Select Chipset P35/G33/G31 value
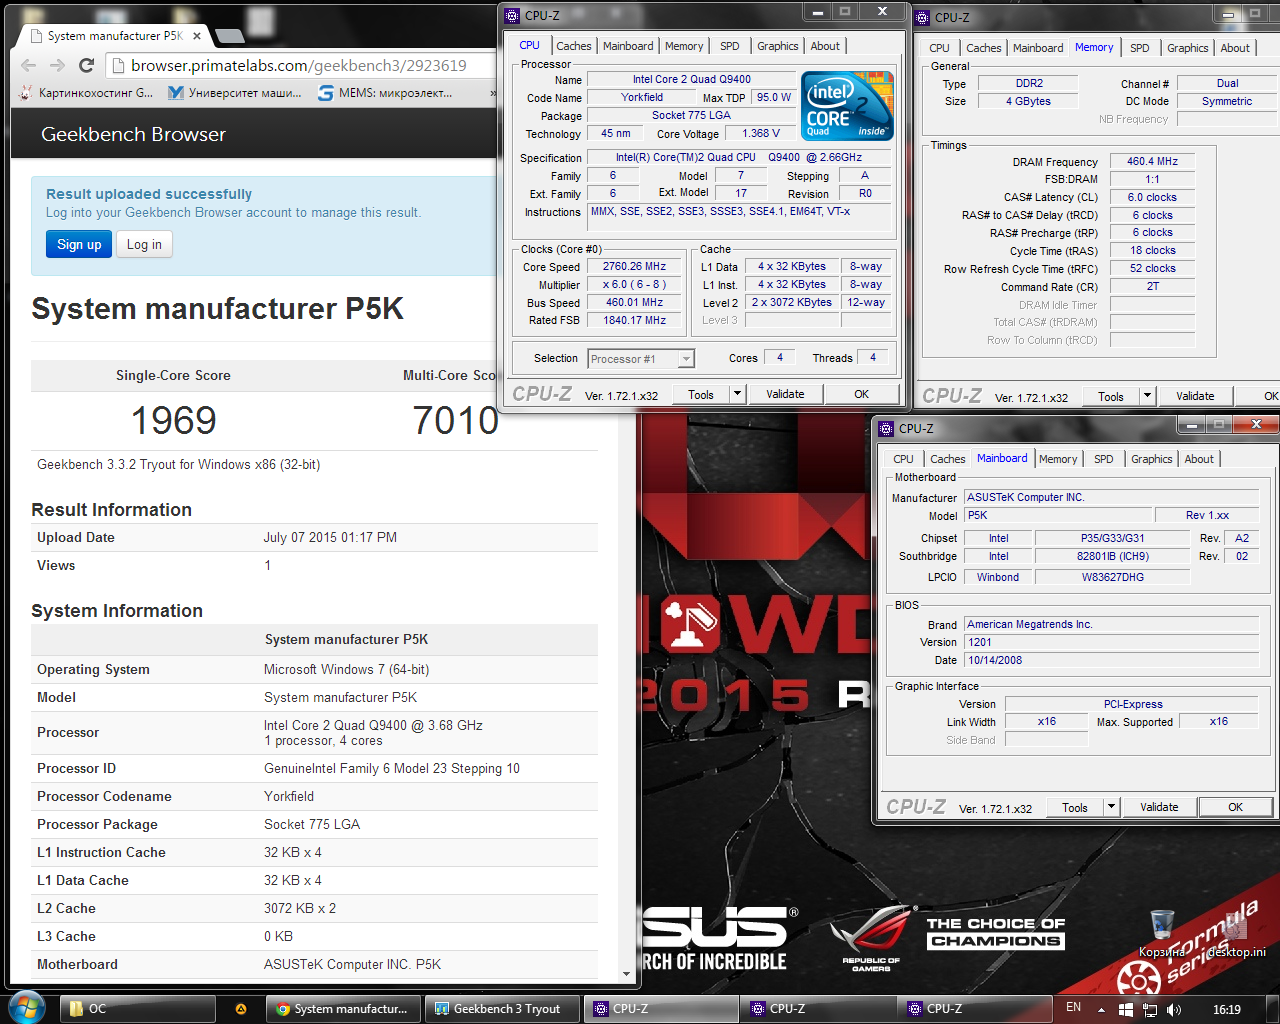This screenshot has height=1024, width=1280. [x=1112, y=538]
